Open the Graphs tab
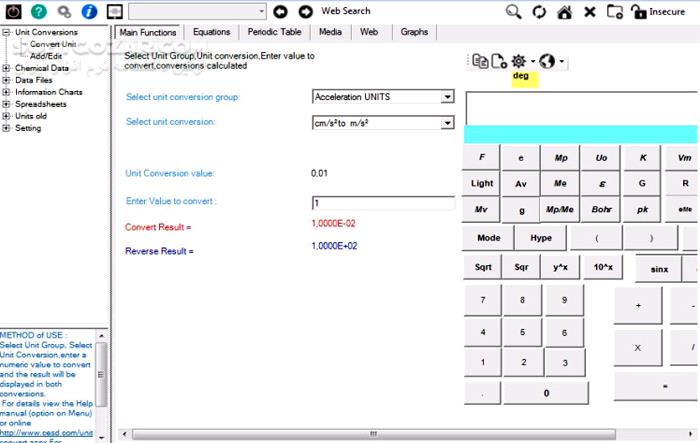700x443 pixels. coord(414,32)
